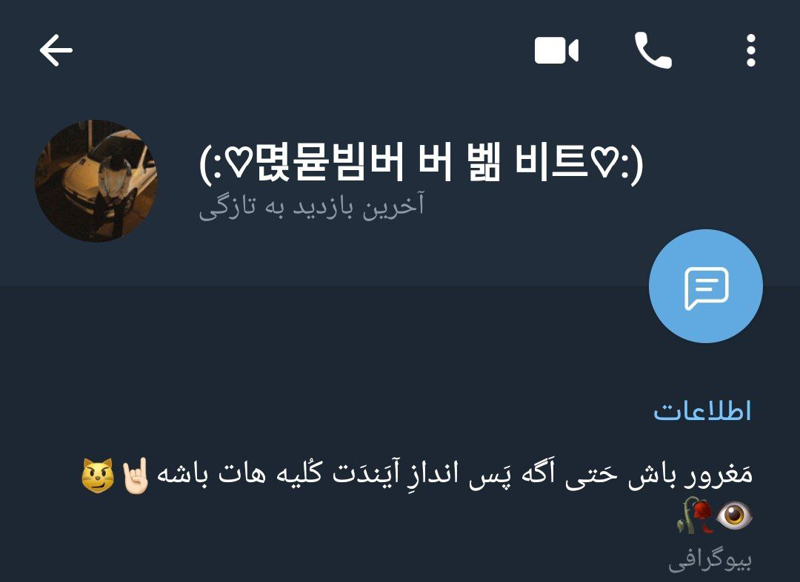Tap the "بیوگرافی" label under the bio
The width and height of the screenshot is (800, 582).
click(x=710, y=561)
